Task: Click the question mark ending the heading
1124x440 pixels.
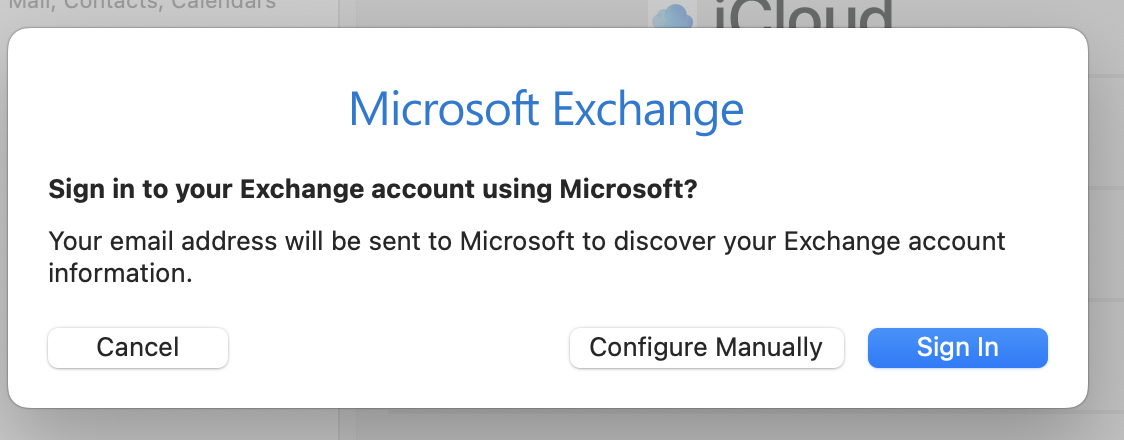Action: (689, 190)
